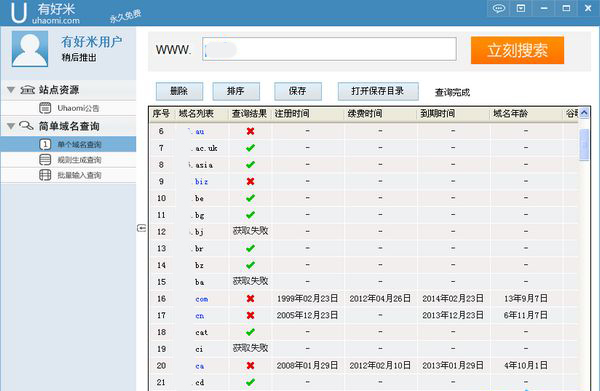Click the 查询完成 status text

click(x=452, y=92)
